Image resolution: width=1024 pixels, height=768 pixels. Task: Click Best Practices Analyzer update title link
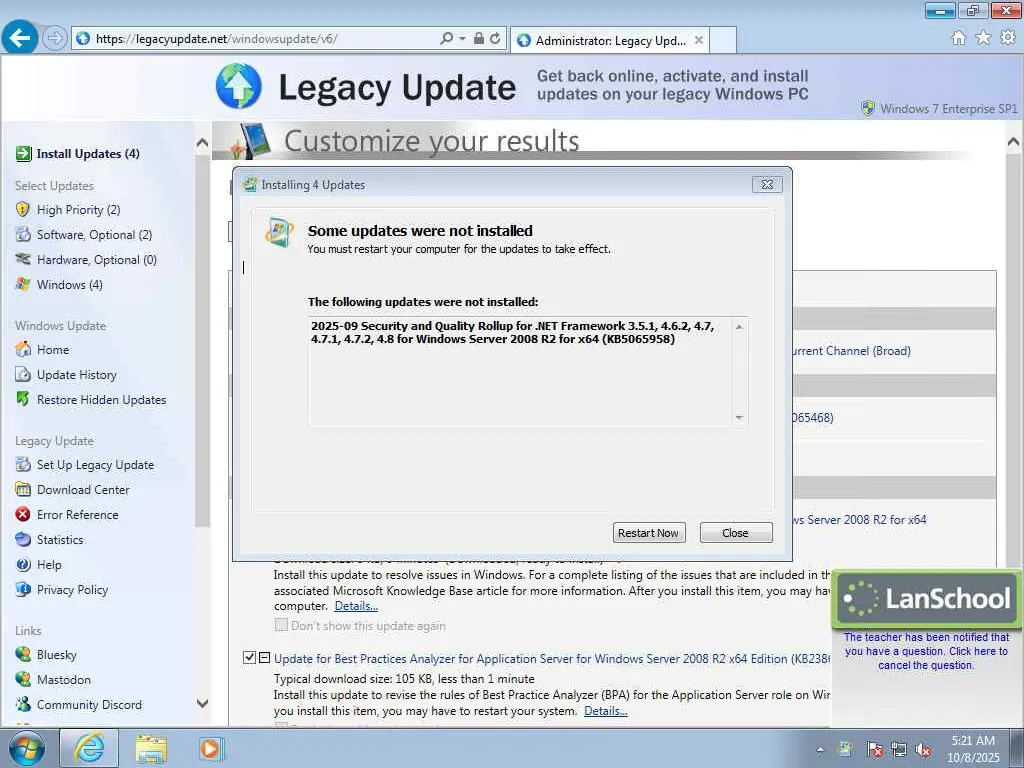551,658
